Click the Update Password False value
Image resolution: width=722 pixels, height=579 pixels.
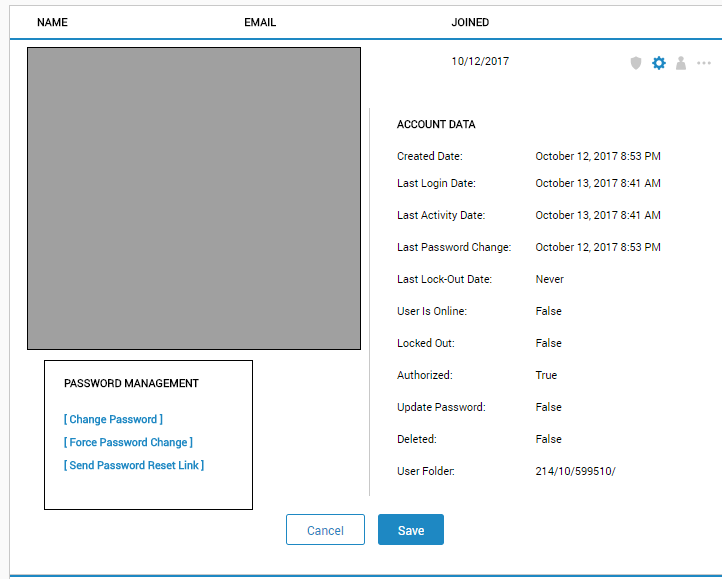(x=548, y=407)
